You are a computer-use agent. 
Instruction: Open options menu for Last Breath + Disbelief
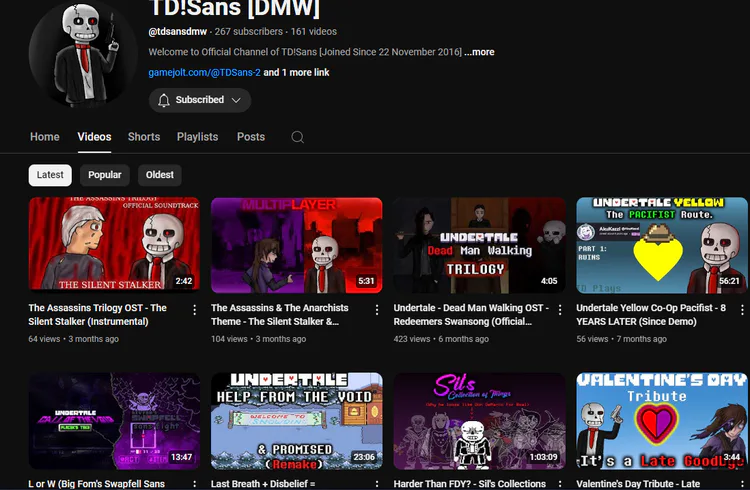[x=377, y=484]
